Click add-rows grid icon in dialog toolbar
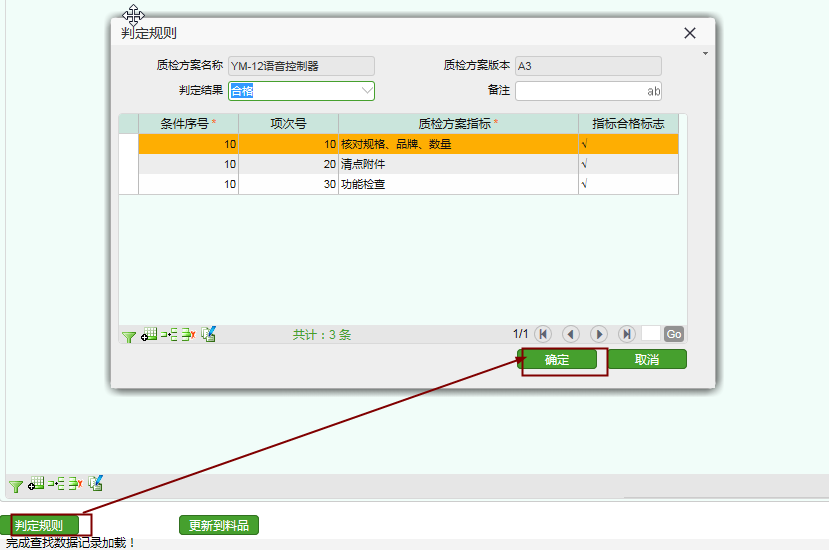The image size is (829, 550). tap(149, 335)
